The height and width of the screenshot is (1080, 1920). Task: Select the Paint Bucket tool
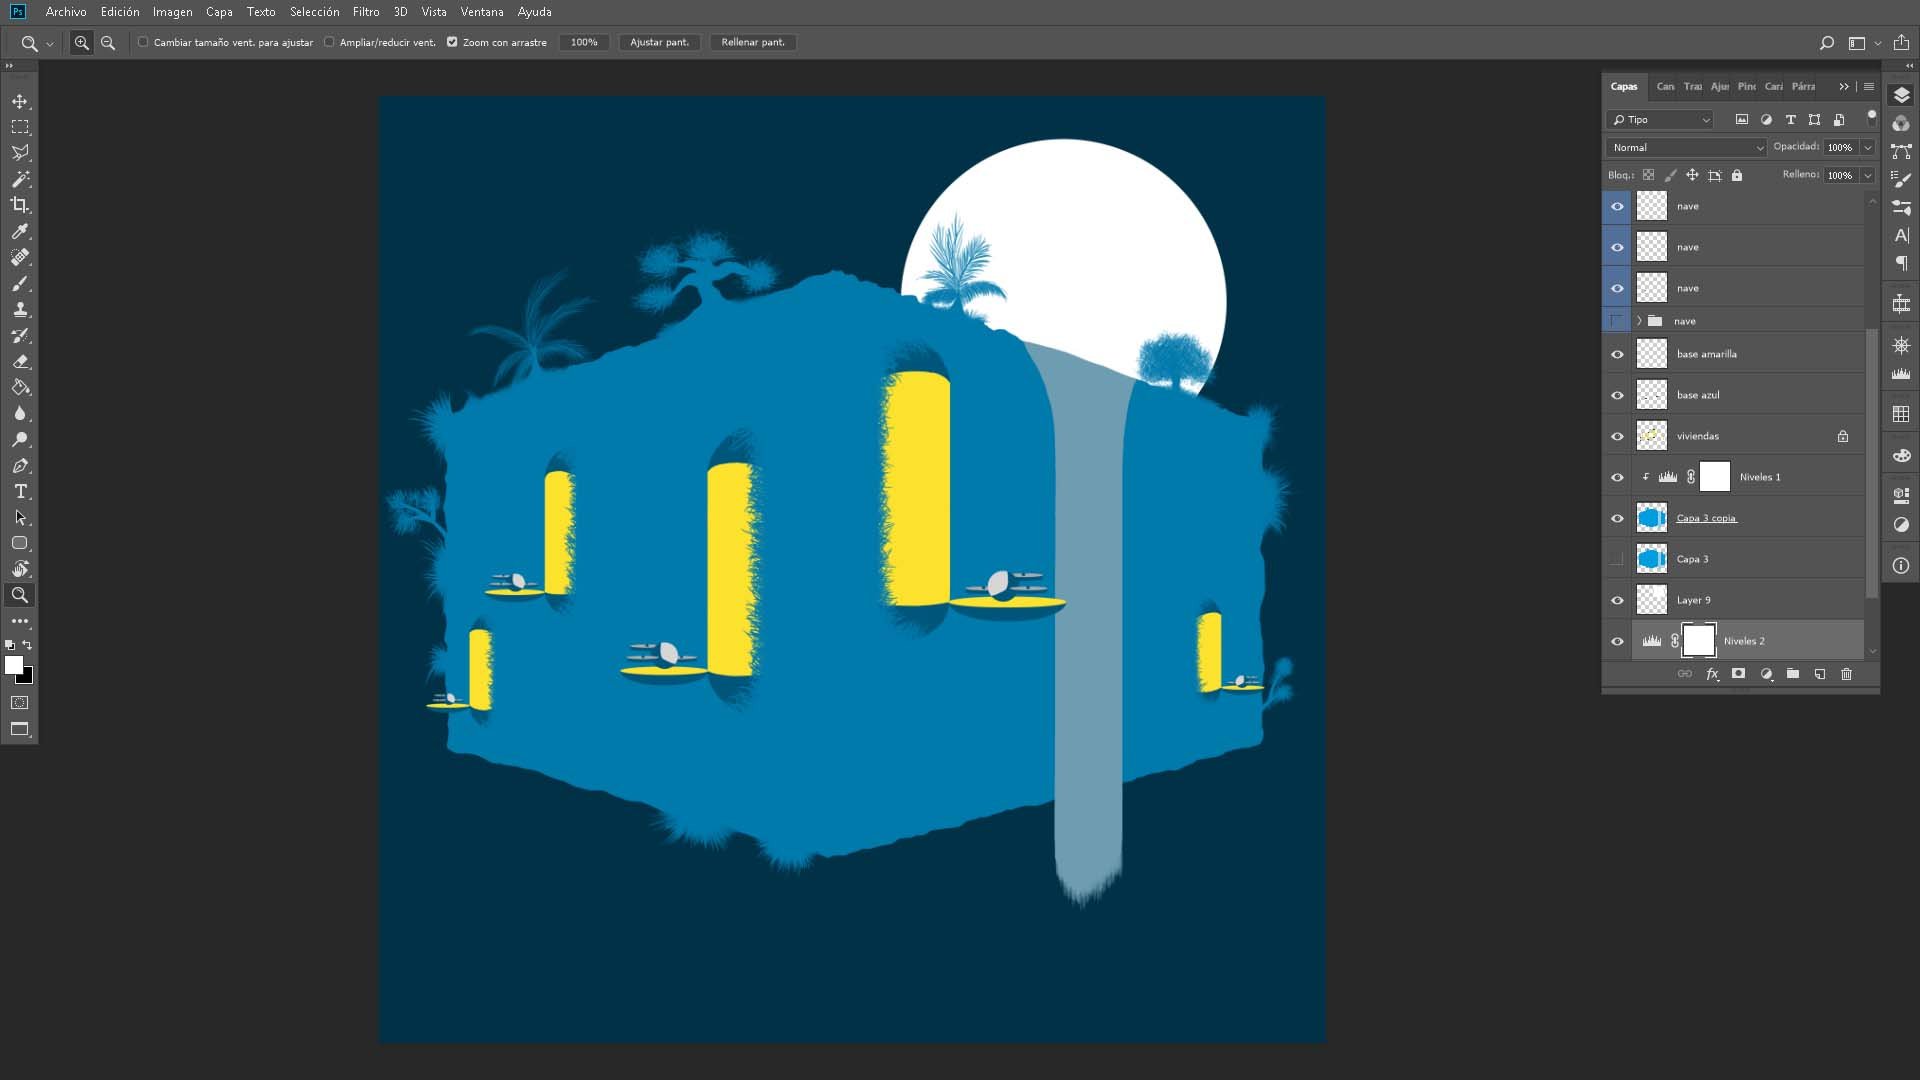tap(20, 387)
